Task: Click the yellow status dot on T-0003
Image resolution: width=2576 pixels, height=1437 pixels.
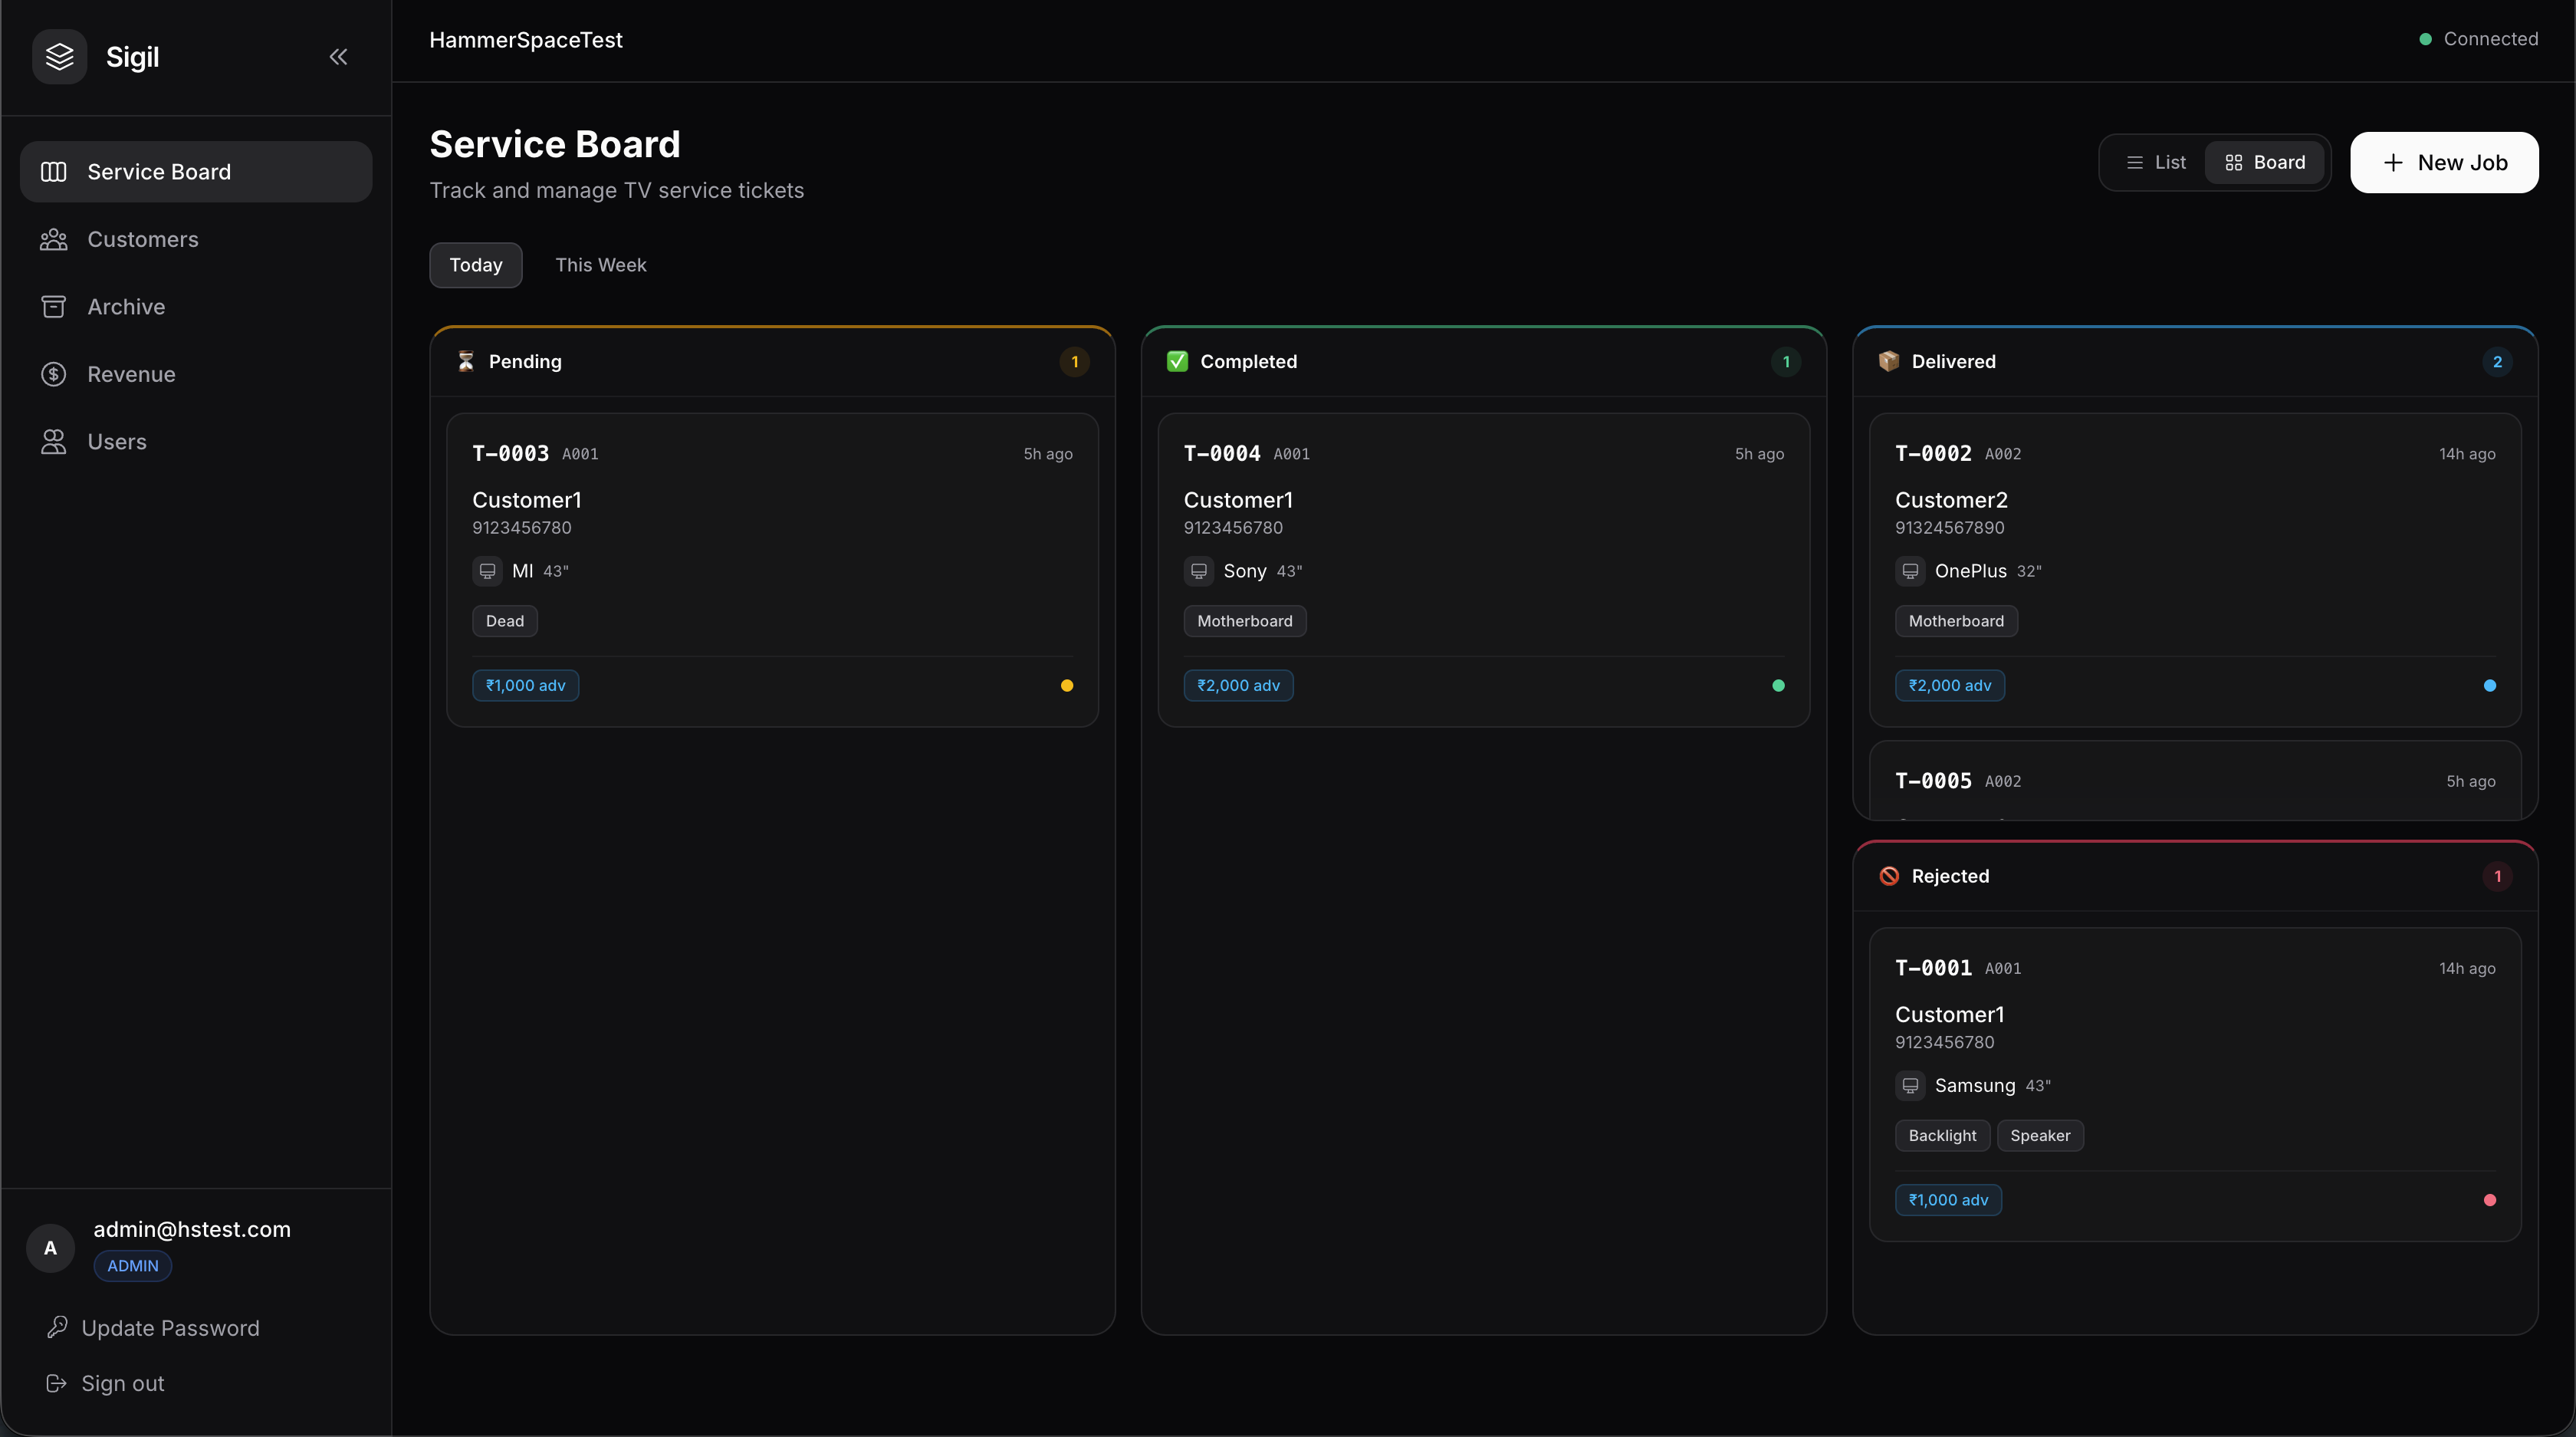Action: point(1067,686)
